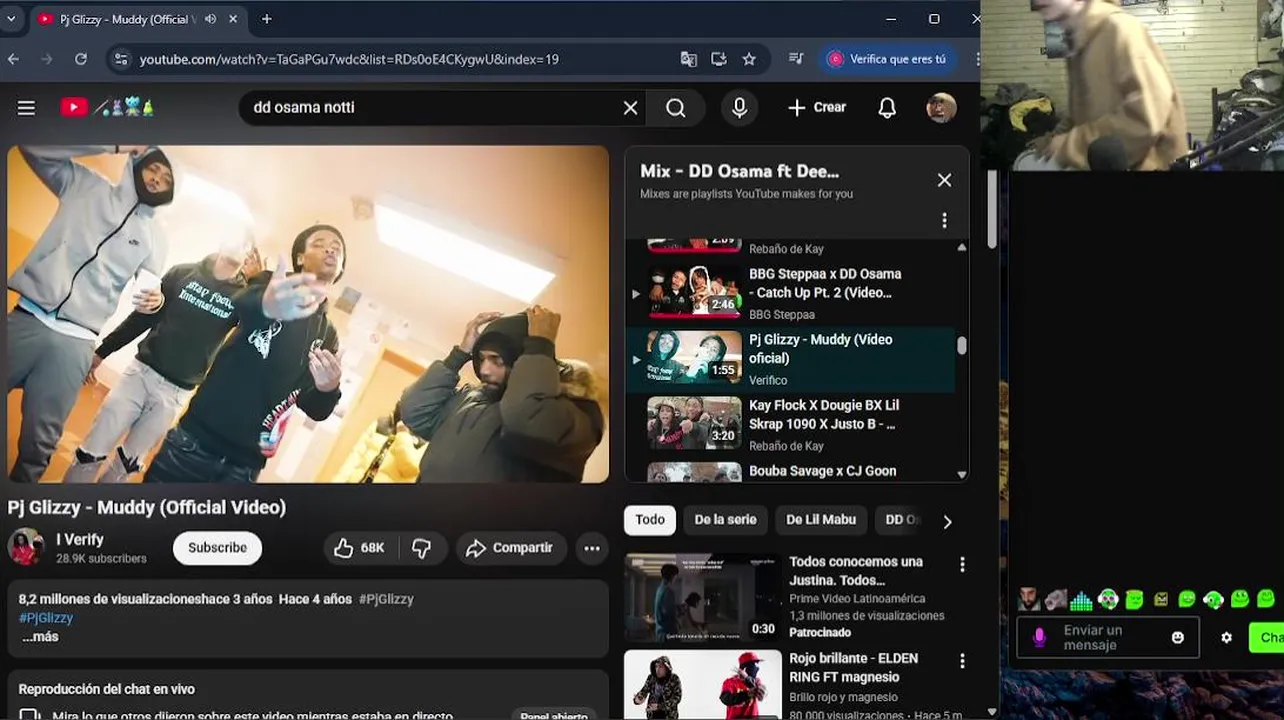Open Chrome media controls icon
Image resolution: width=1284 pixels, height=720 pixels.
[x=796, y=59]
